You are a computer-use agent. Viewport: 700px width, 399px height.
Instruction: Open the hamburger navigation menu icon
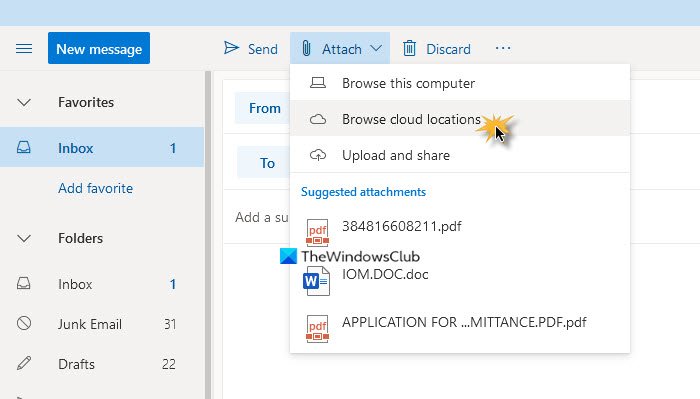click(x=24, y=48)
